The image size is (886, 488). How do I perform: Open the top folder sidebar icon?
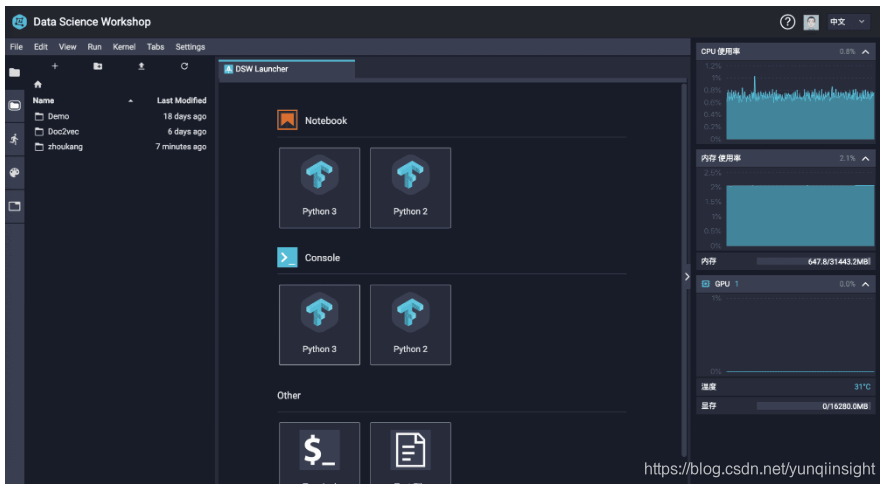(x=15, y=72)
